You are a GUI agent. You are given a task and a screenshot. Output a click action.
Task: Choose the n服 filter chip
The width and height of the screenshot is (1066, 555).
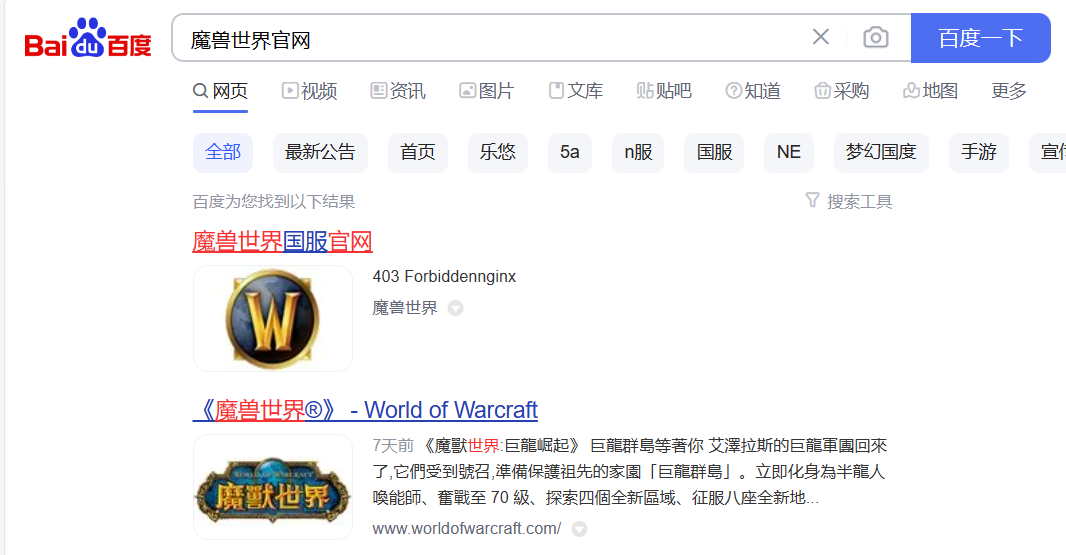[638, 152]
